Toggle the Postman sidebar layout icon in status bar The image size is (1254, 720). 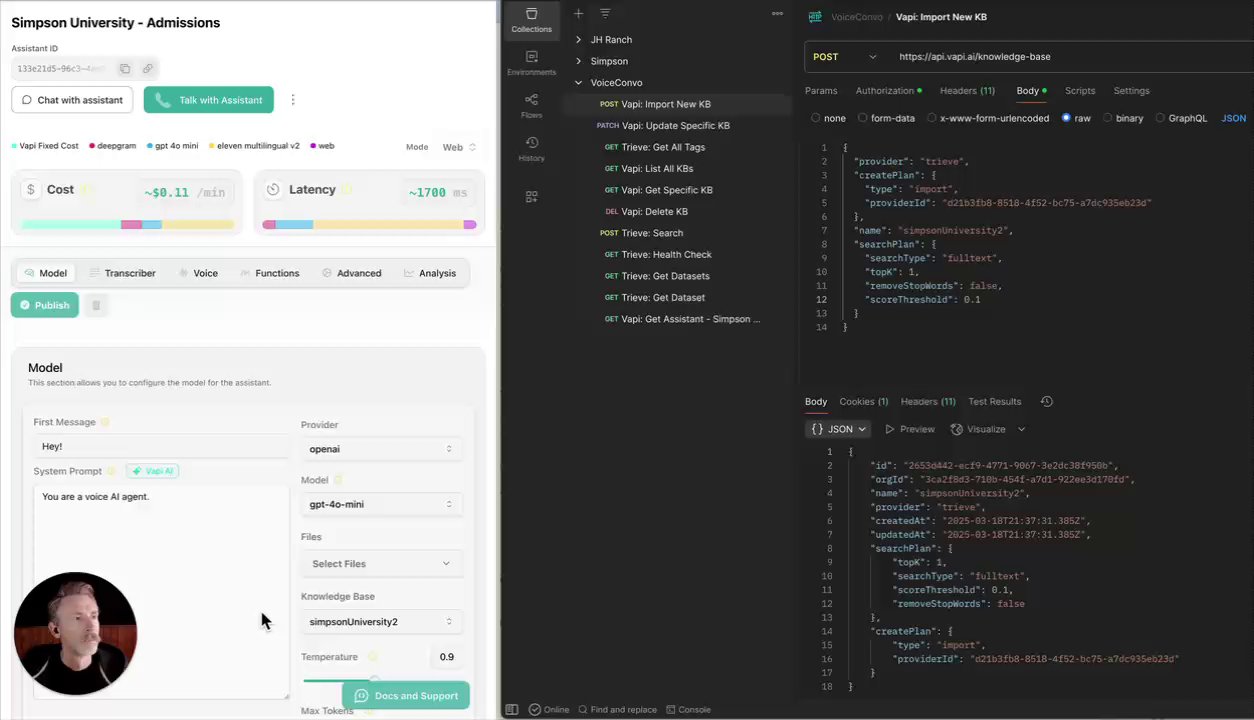click(x=512, y=709)
